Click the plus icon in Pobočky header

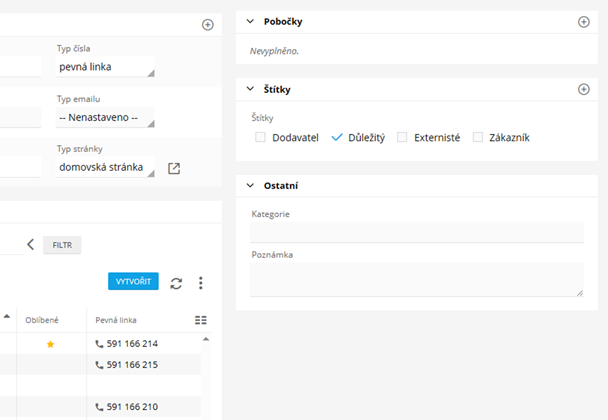coord(584,22)
